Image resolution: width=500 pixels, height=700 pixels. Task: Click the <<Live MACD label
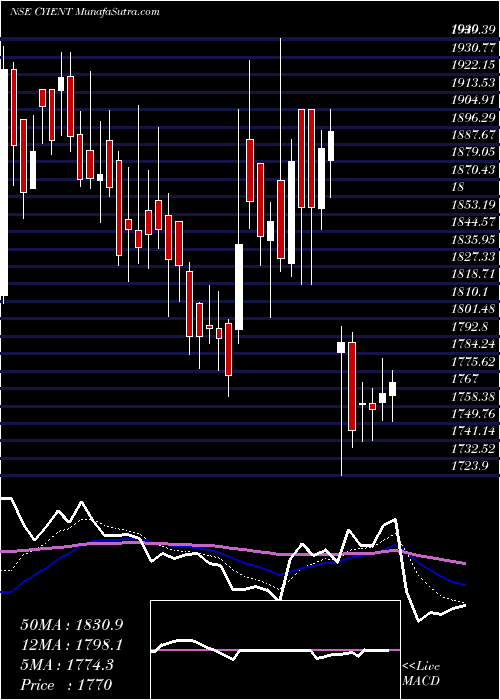click(x=421, y=674)
